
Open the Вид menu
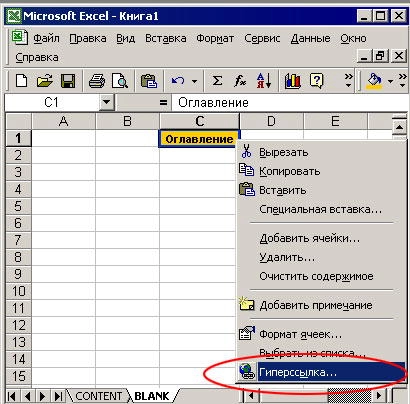pos(126,39)
